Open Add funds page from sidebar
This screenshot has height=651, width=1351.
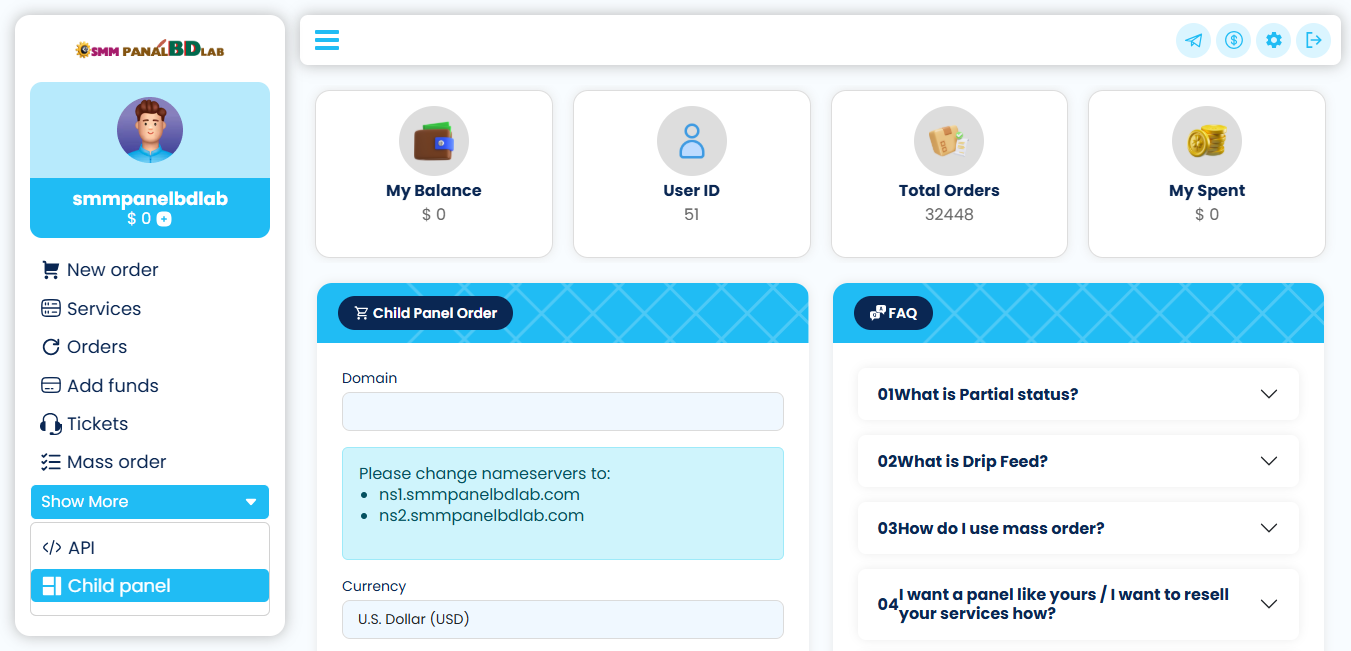tap(112, 386)
